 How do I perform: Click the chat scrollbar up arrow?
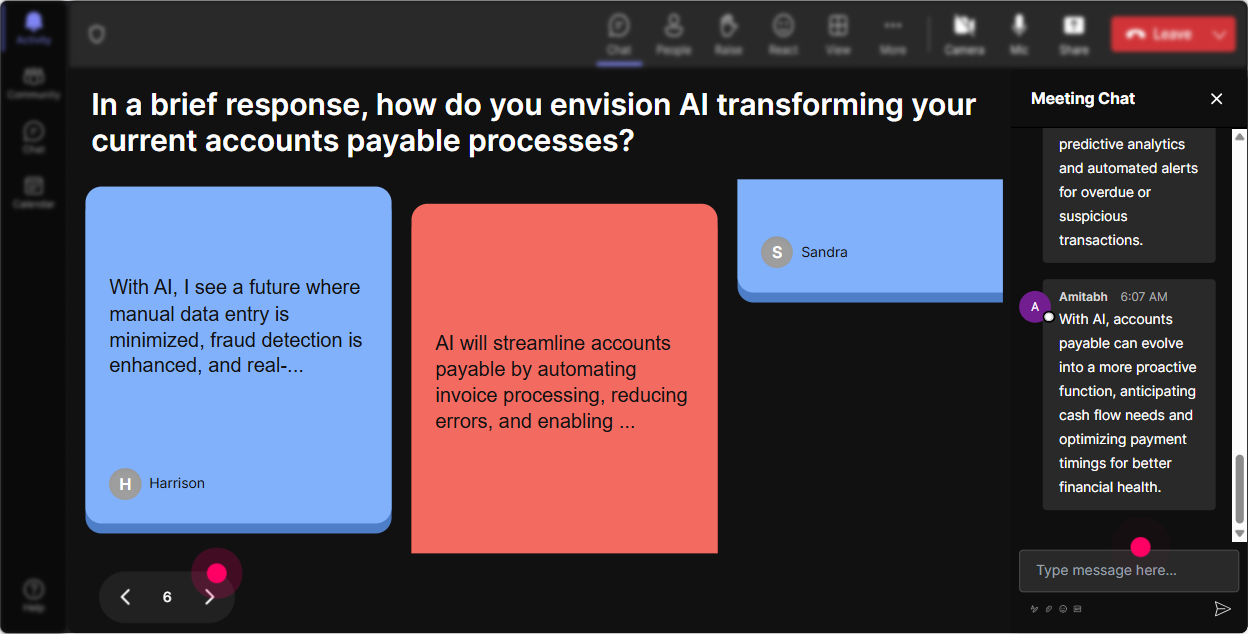1240,135
